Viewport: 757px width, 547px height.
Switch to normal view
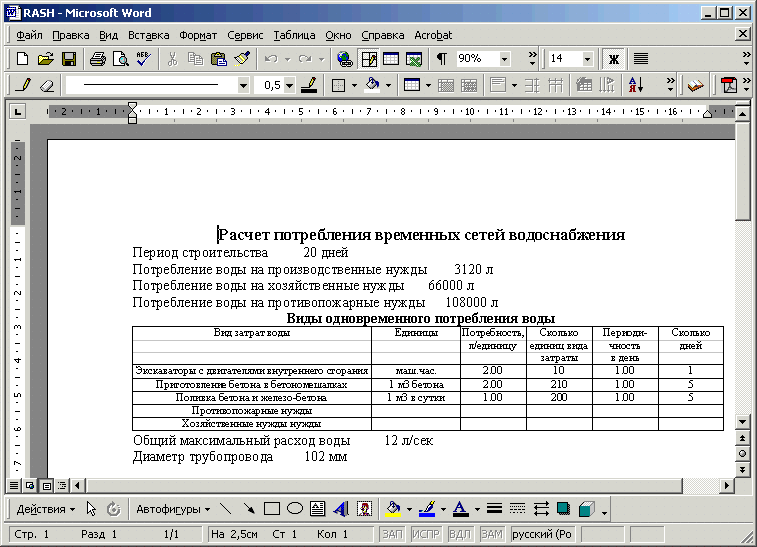(x=14, y=485)
